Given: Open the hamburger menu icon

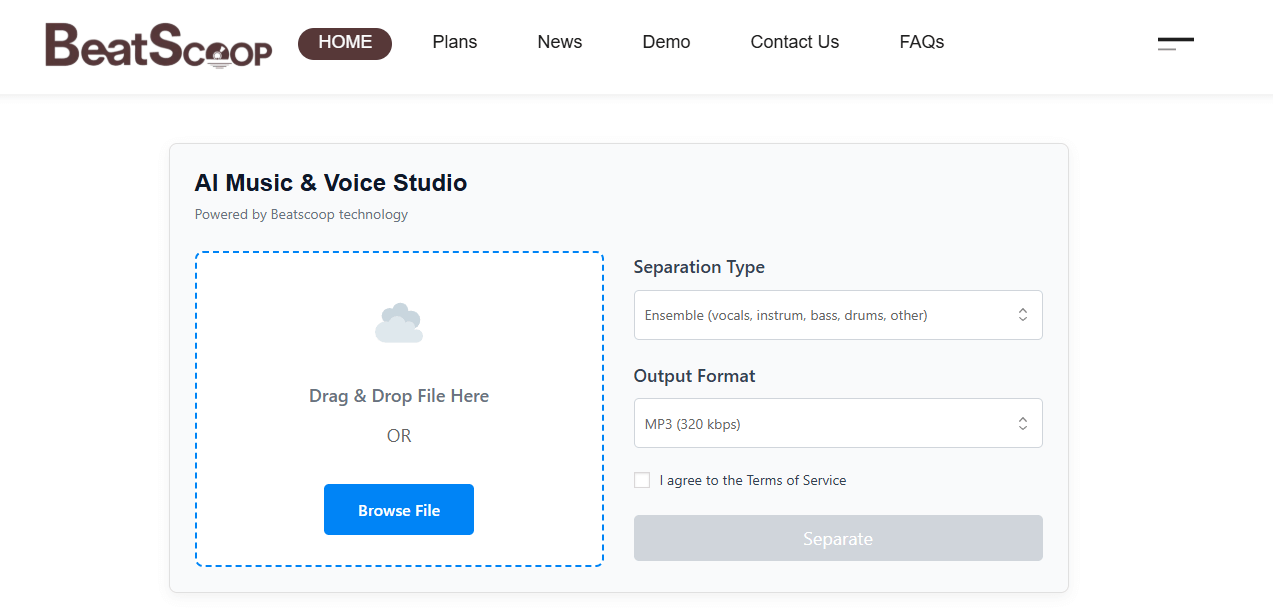Looking at the screenshot, I should 1175,43.
